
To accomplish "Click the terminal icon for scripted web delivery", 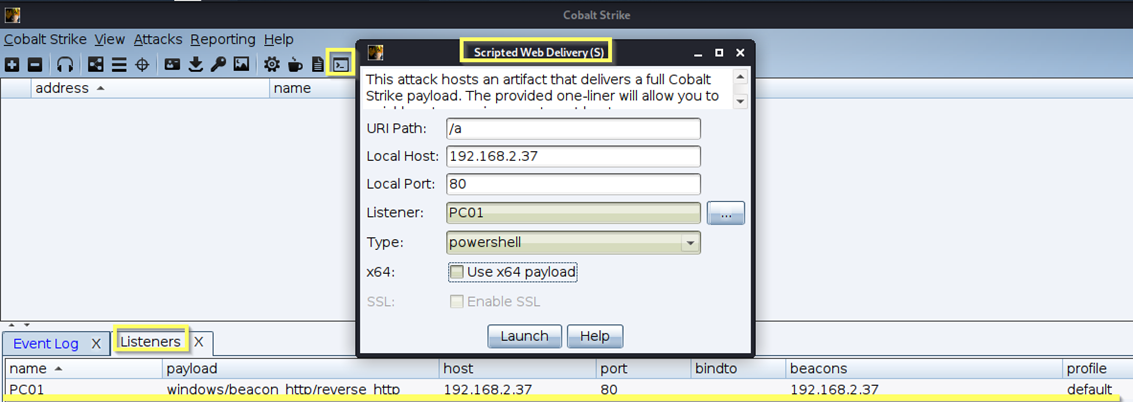I will 342,64.
